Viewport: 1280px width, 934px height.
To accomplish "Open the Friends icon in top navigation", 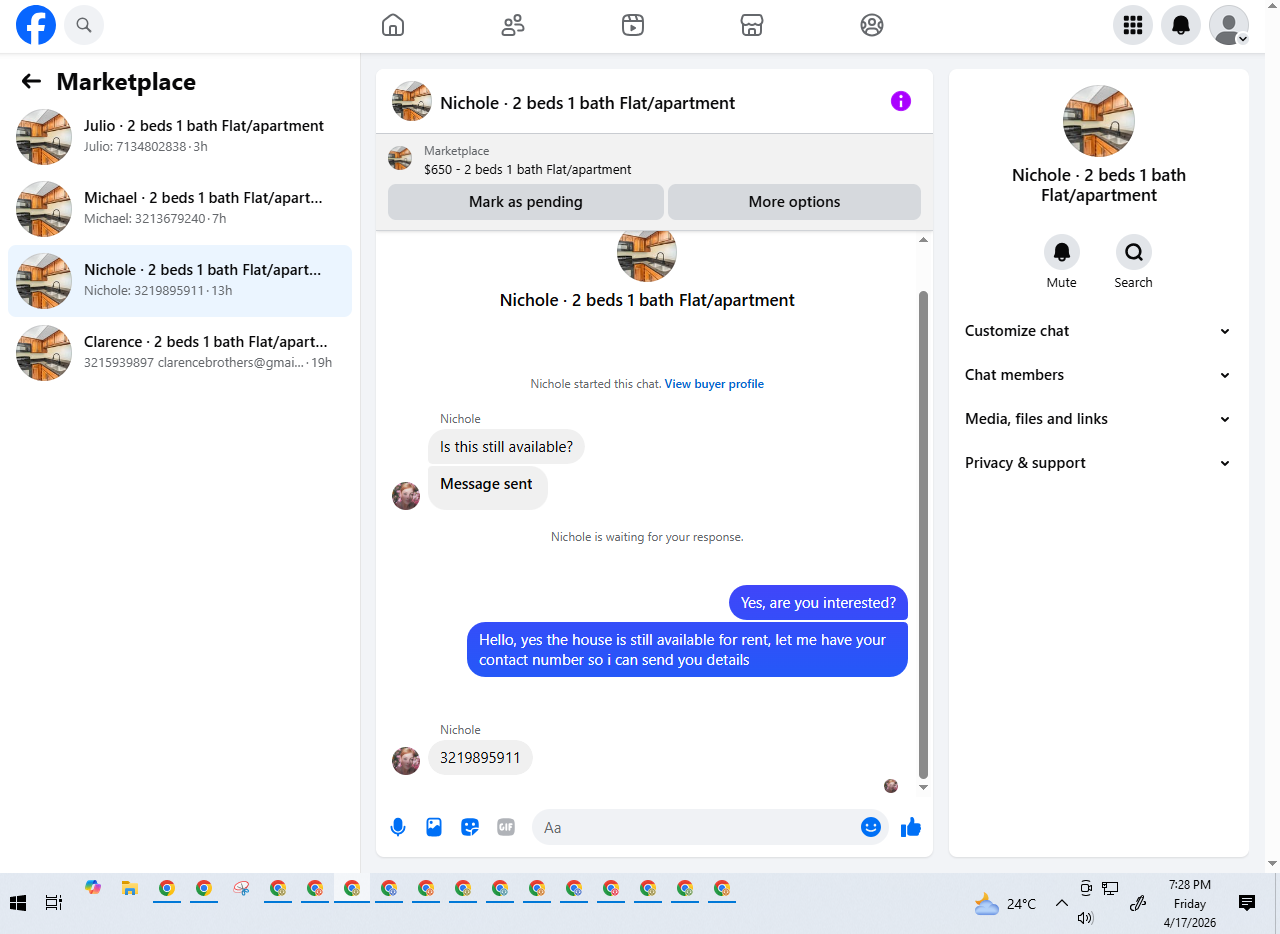I will click(x=513, y=25).
